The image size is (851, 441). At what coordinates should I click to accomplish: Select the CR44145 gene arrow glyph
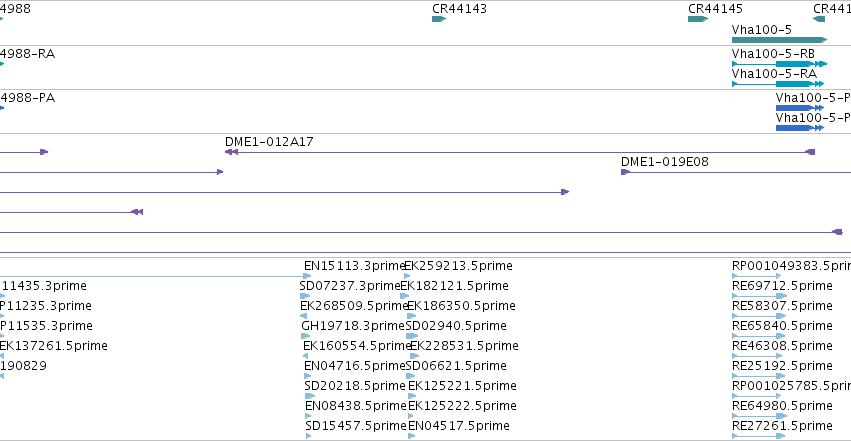pyautogui.click(x=698, y=19)
